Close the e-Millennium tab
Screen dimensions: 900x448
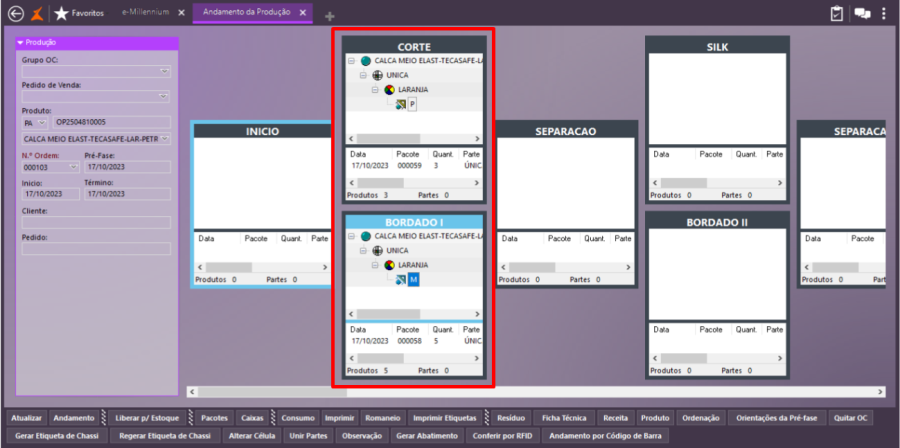[181, 13]
